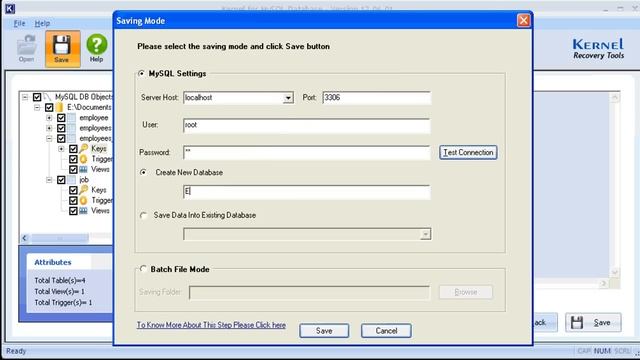Click the job table icon
The image size is (640, 360).
(72, 180)
